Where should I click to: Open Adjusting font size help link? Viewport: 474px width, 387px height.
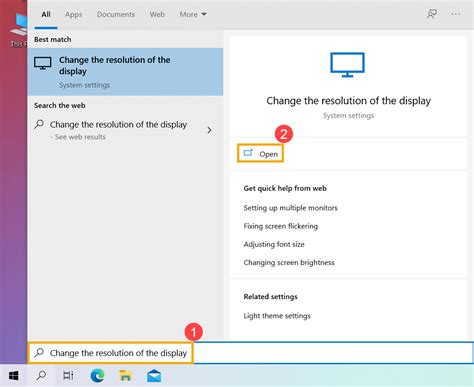pyautogui.click(x=274, y=244)
